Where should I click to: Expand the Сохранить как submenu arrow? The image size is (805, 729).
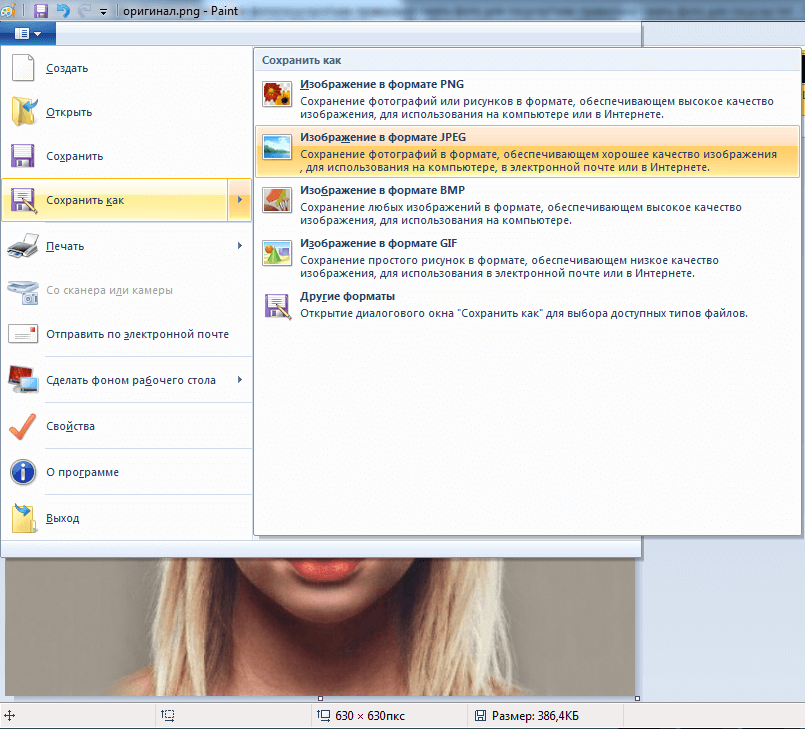click(240, 200)
